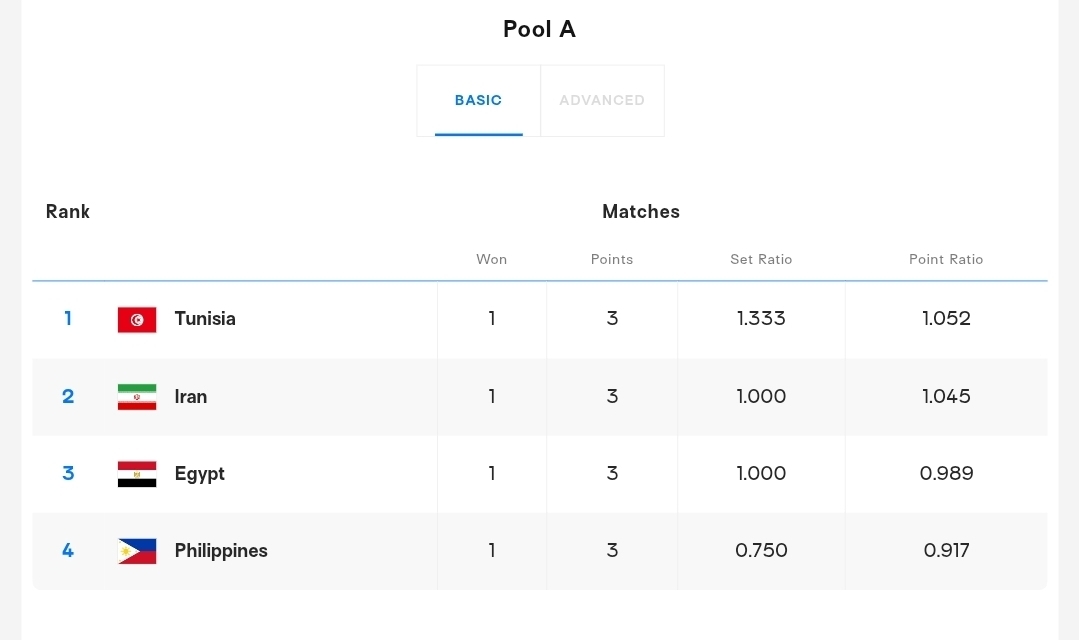Switch to the BASIC tab
1079x640 pixels.
pos(478,101)
